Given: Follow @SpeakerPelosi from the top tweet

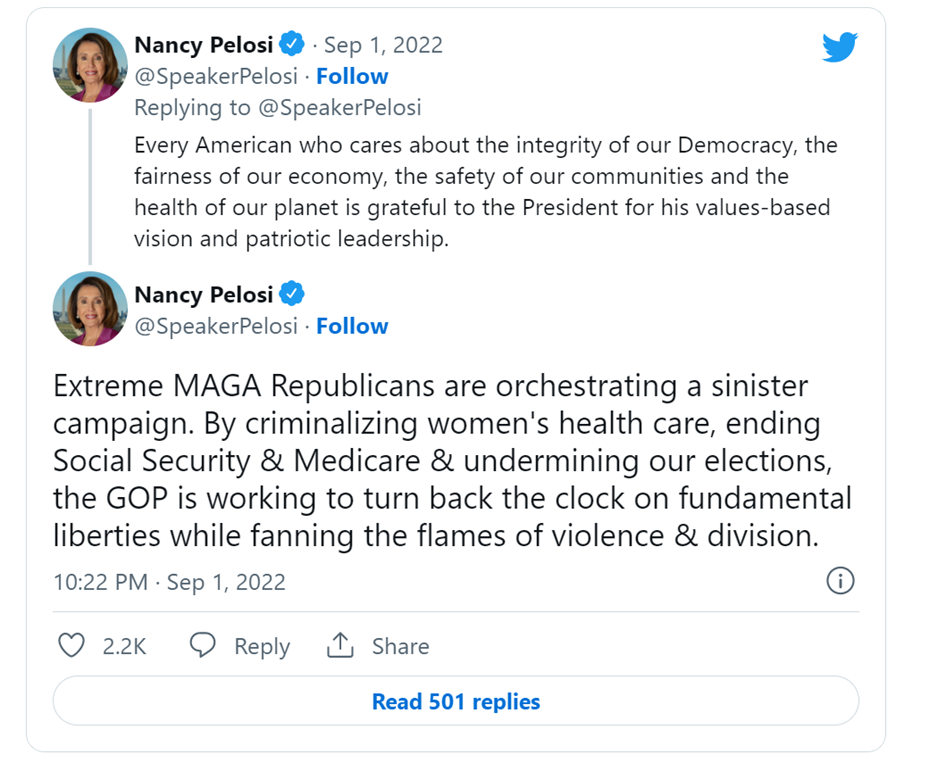Looking at the screenshot, I should (x=352, y=76).
